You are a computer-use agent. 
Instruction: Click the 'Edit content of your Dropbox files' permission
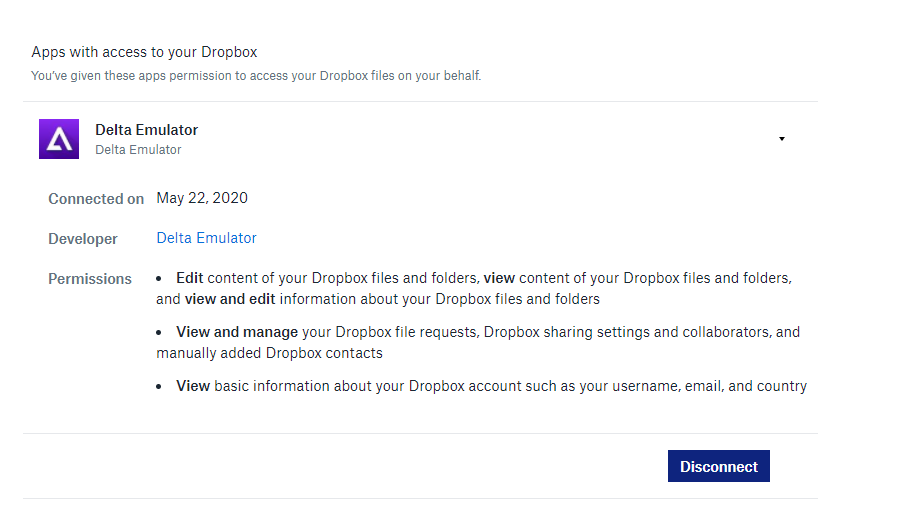coord(474,288)
